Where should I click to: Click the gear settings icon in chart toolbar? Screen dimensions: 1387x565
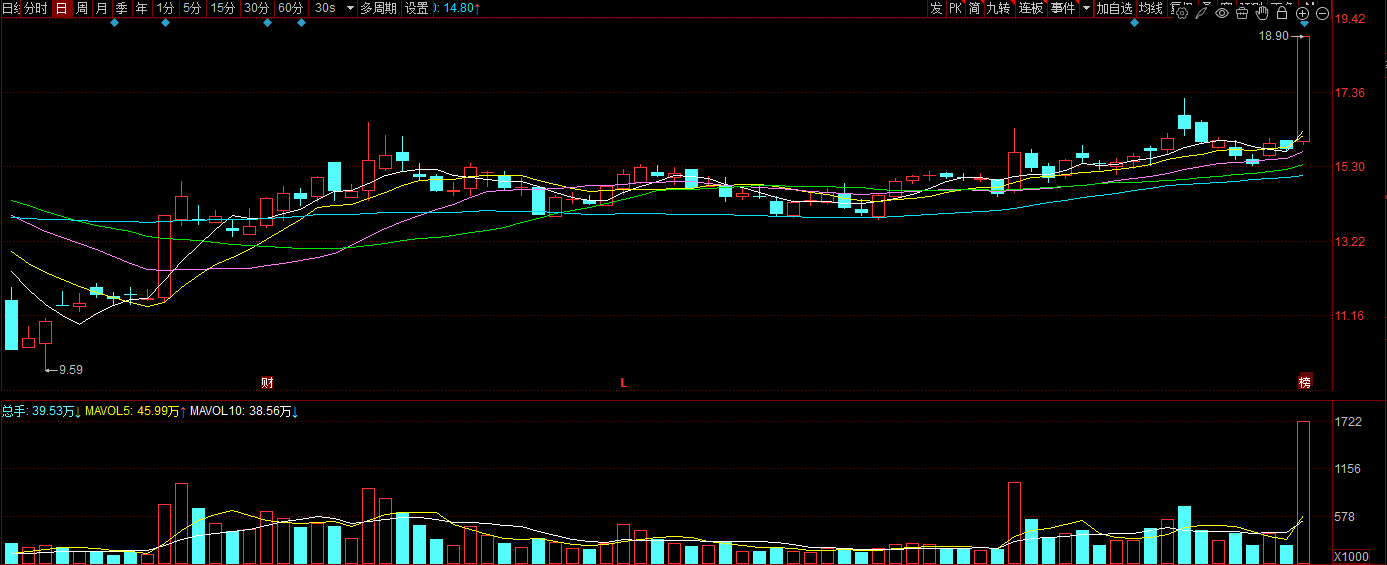(1182, 13)
